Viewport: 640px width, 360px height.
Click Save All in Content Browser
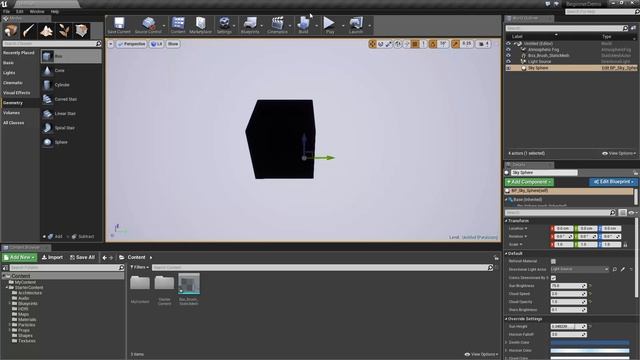[x=82, y=257]
